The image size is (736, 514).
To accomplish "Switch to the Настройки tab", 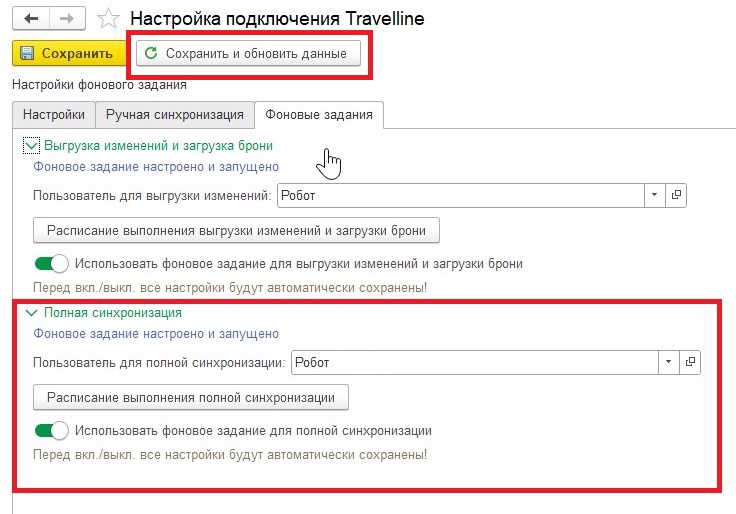I will coord(54,115).
